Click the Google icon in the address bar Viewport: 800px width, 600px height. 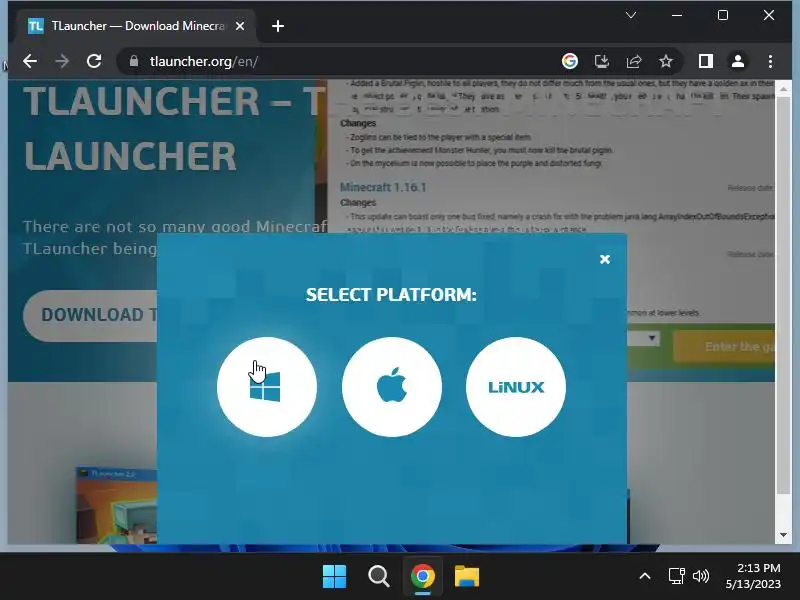coord(569,61)
